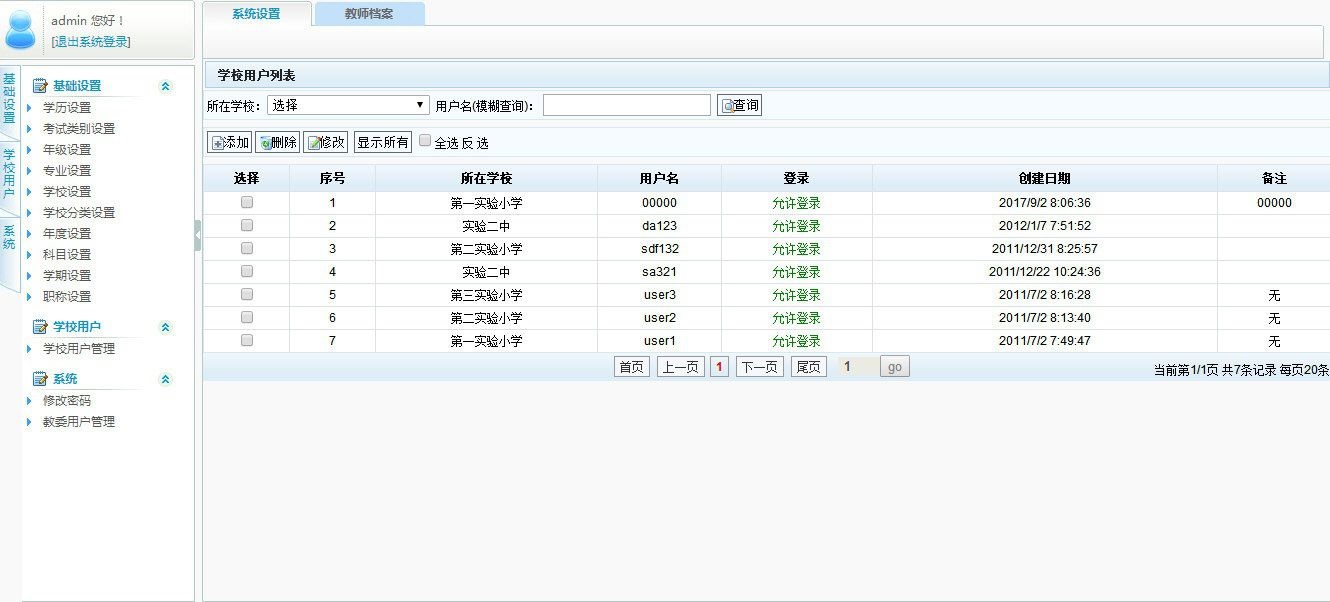Click the page number input box
The height and width of the screenshot is (602, 1330).
[858, 367]
